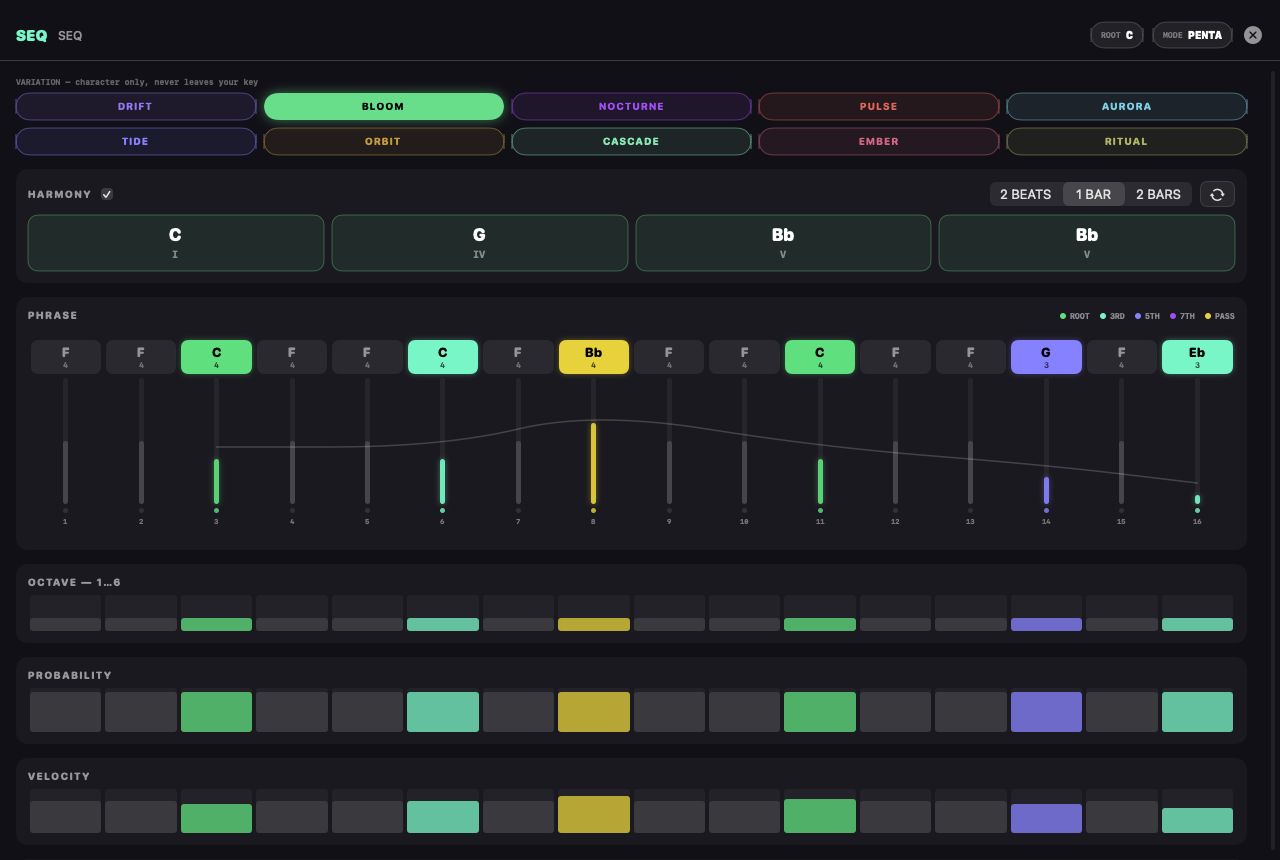Toggle phrase step 3 note C
Viewport: 1280px width, 860px height.
click(x=216, y=357)
